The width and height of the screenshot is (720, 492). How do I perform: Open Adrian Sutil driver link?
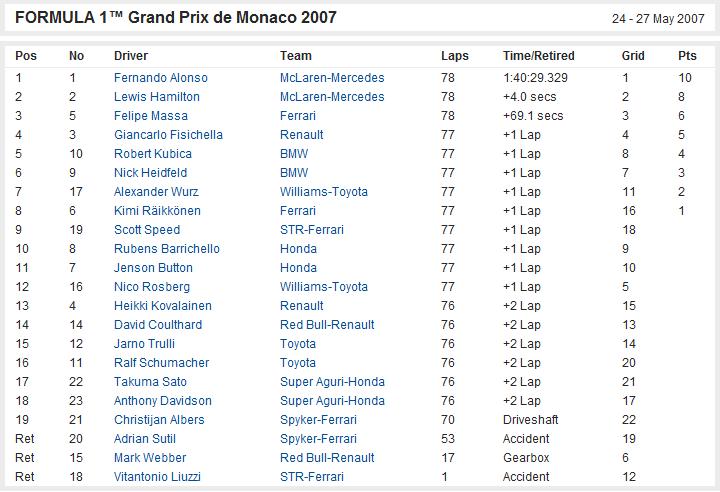pyautogui.click(x=145, y=439)
